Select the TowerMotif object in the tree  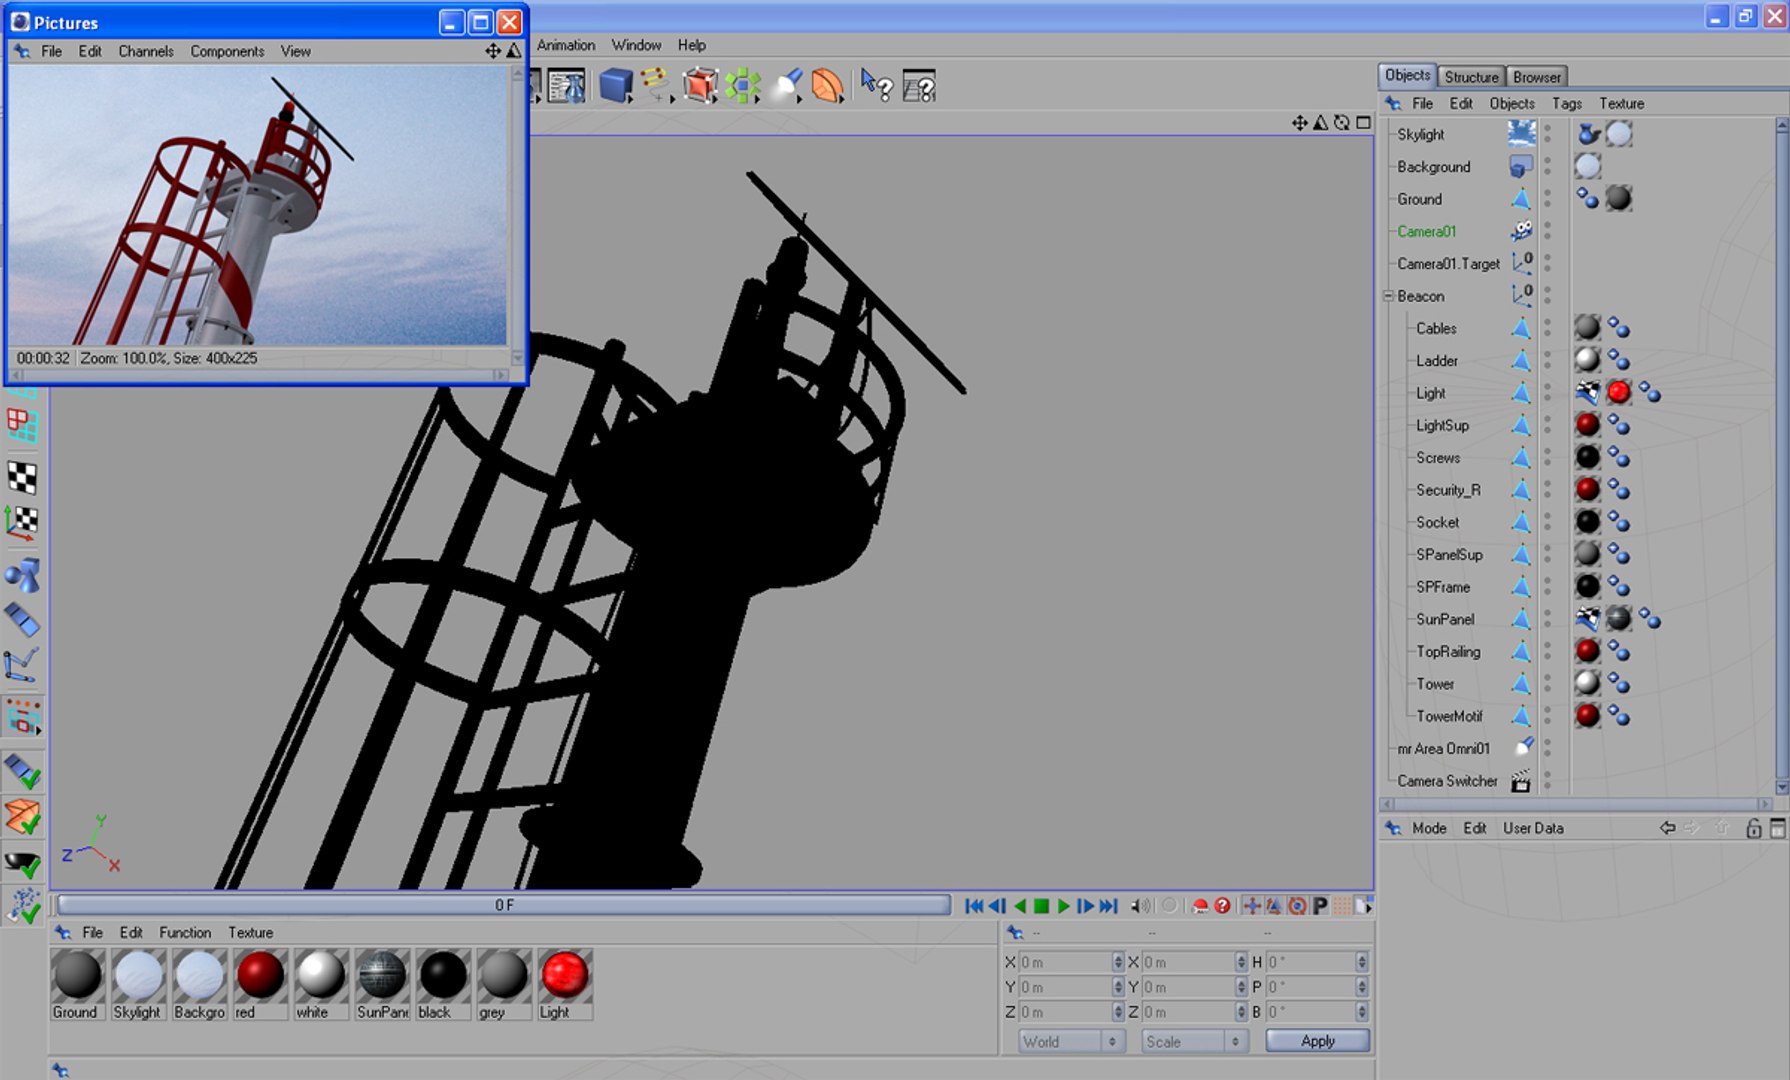[1449, 716]
